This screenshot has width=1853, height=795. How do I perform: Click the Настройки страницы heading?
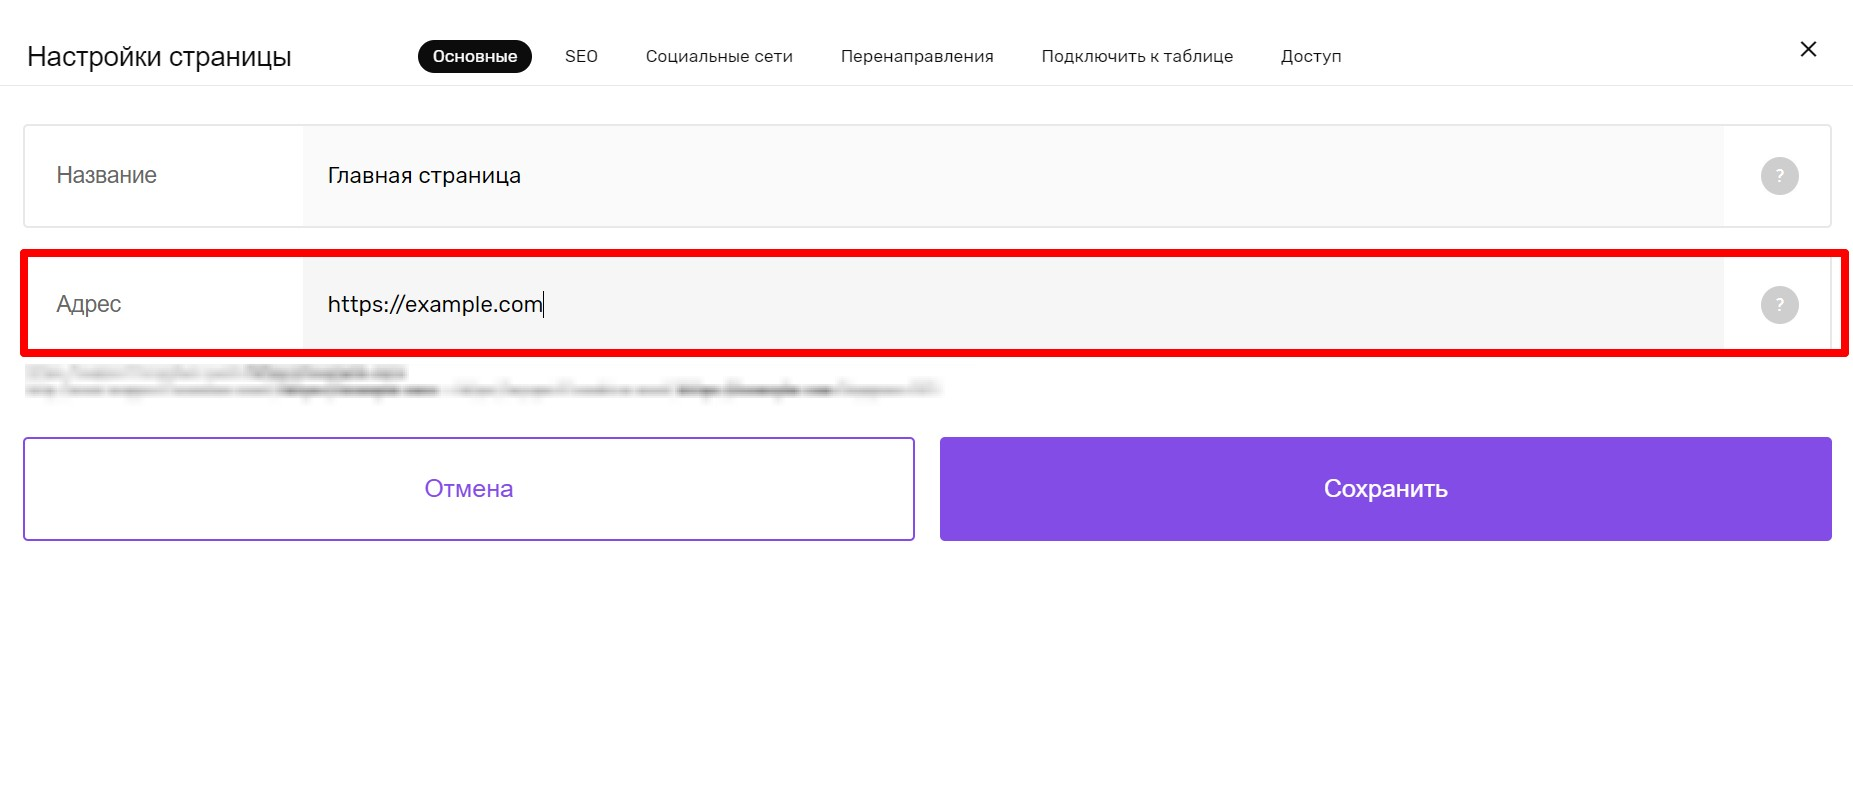tap(159, 57)
